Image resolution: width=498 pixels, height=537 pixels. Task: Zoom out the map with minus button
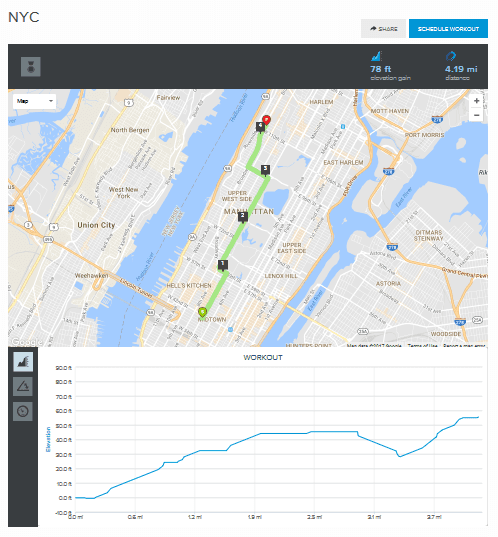coord(476,115)
